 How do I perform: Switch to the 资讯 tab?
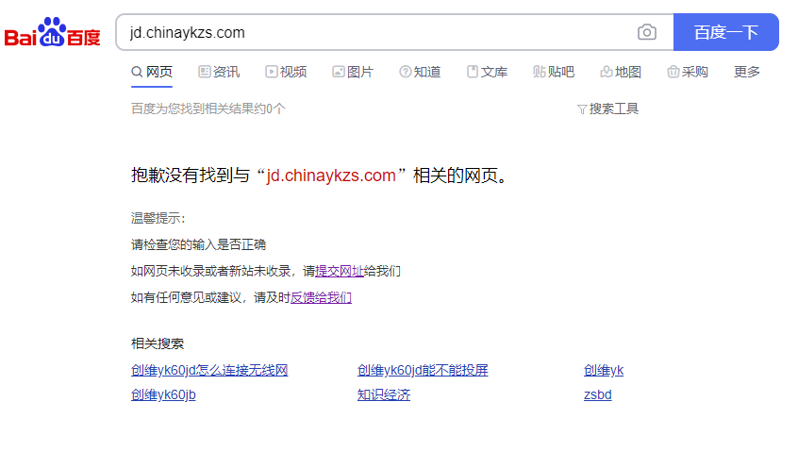(219, 72)
